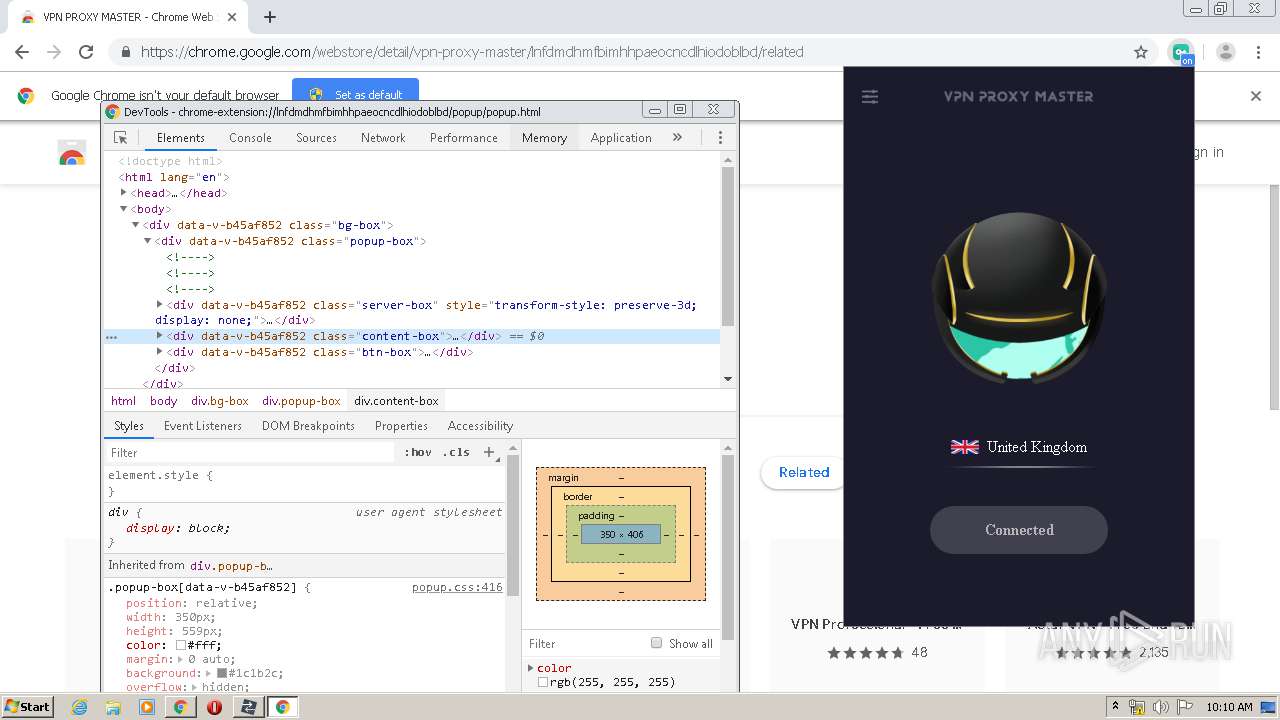Screen dimensions: 1280x720
Task: Focus the Computed Filter input field
Action: tap(585, 643)
